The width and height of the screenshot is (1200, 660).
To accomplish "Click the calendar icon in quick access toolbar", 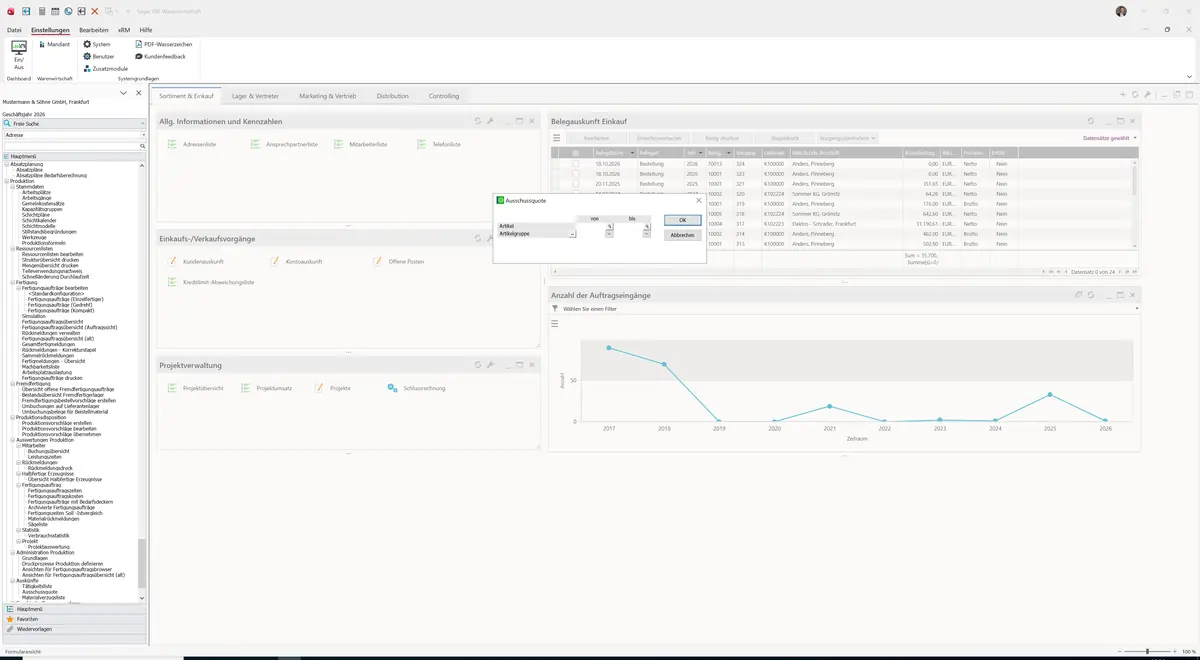I will coord(54,11).
